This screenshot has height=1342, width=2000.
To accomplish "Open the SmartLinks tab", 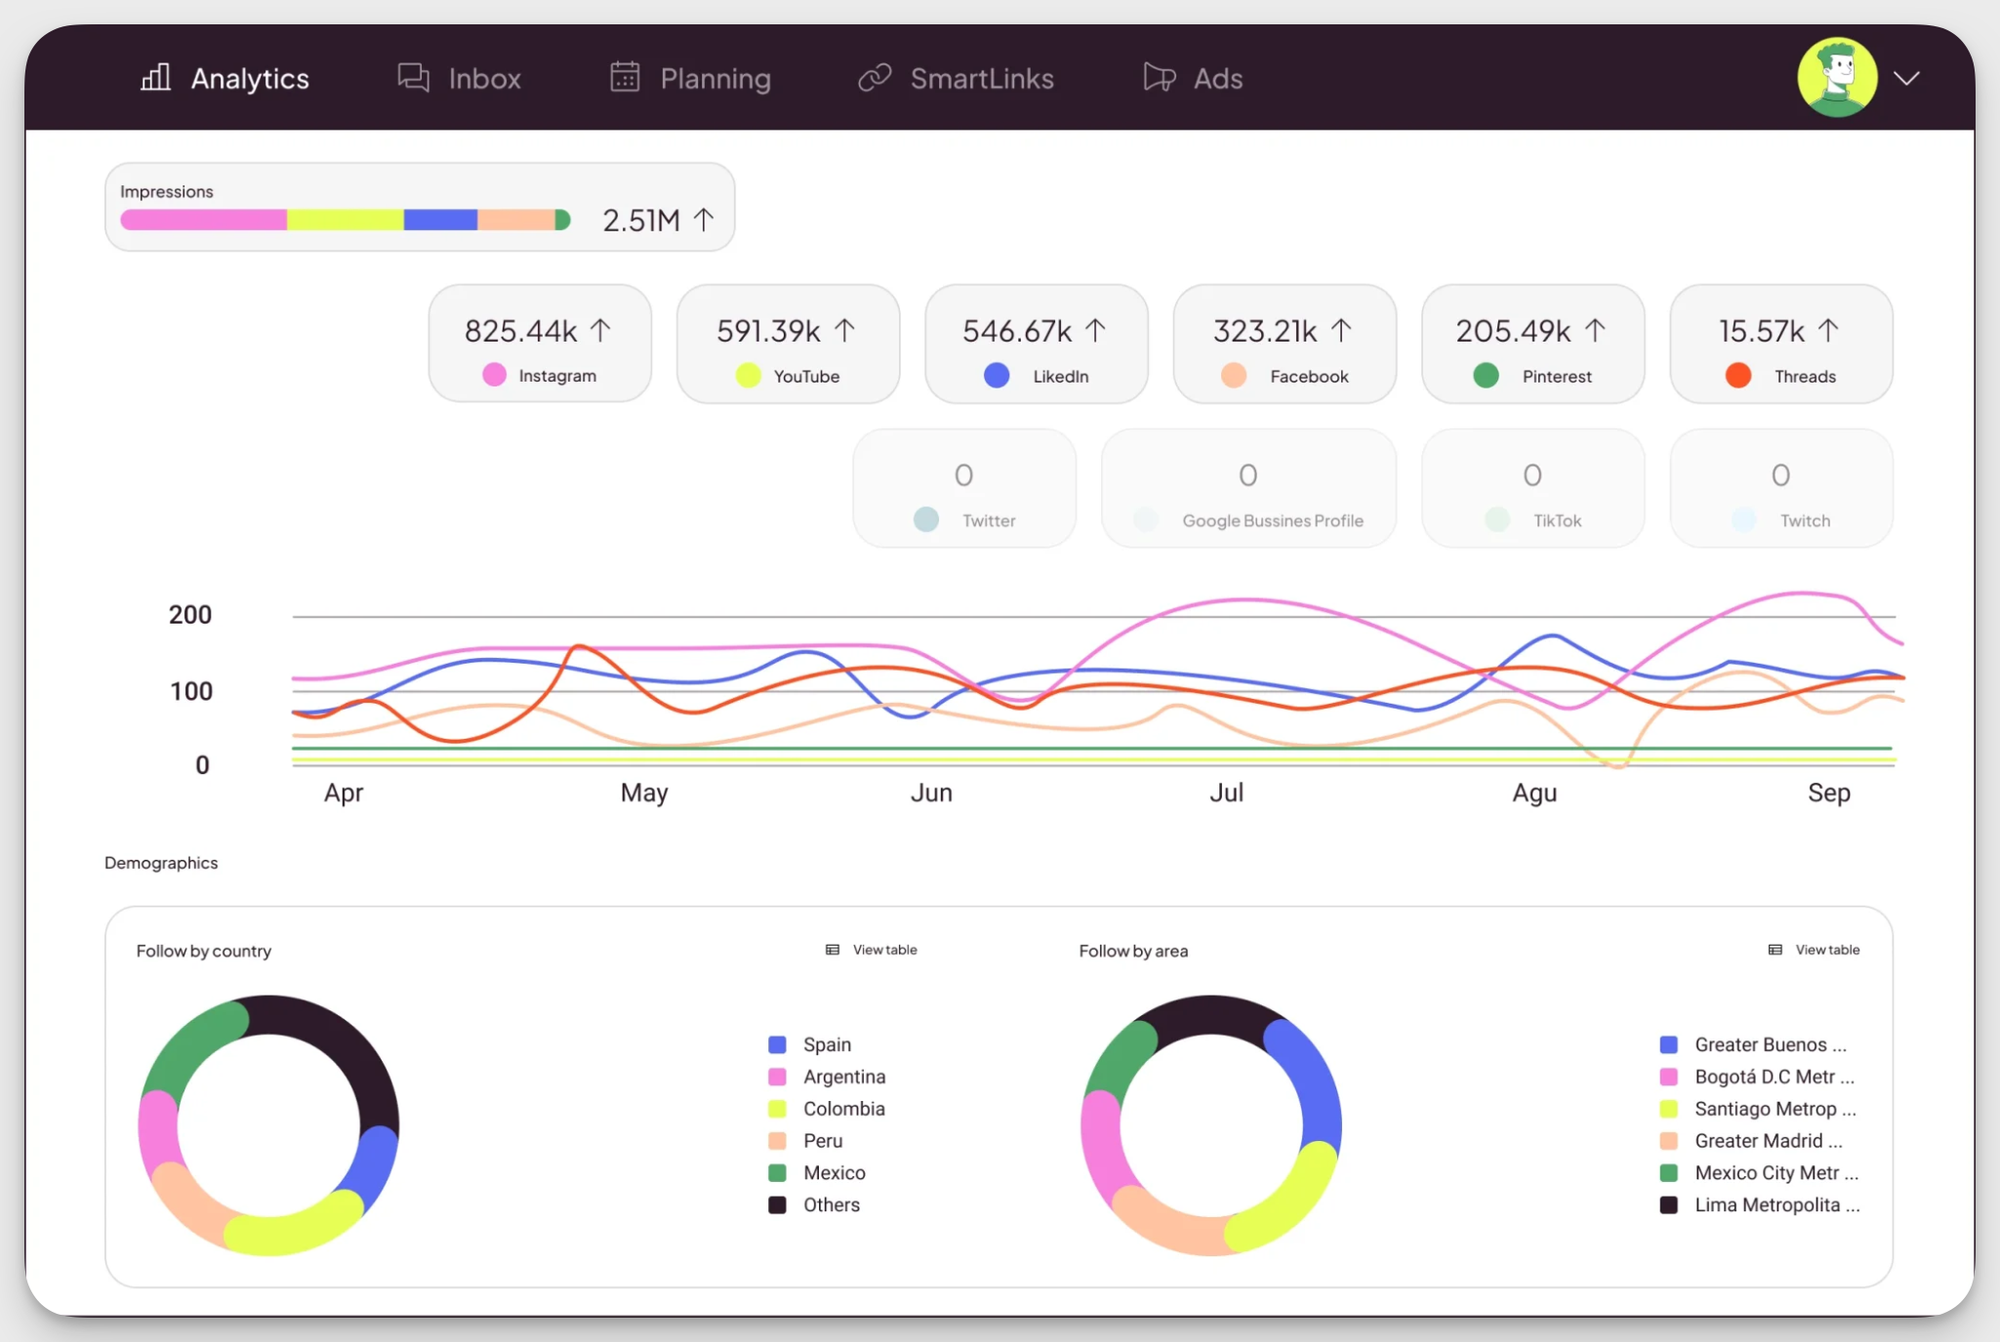I will click(956, 78).
